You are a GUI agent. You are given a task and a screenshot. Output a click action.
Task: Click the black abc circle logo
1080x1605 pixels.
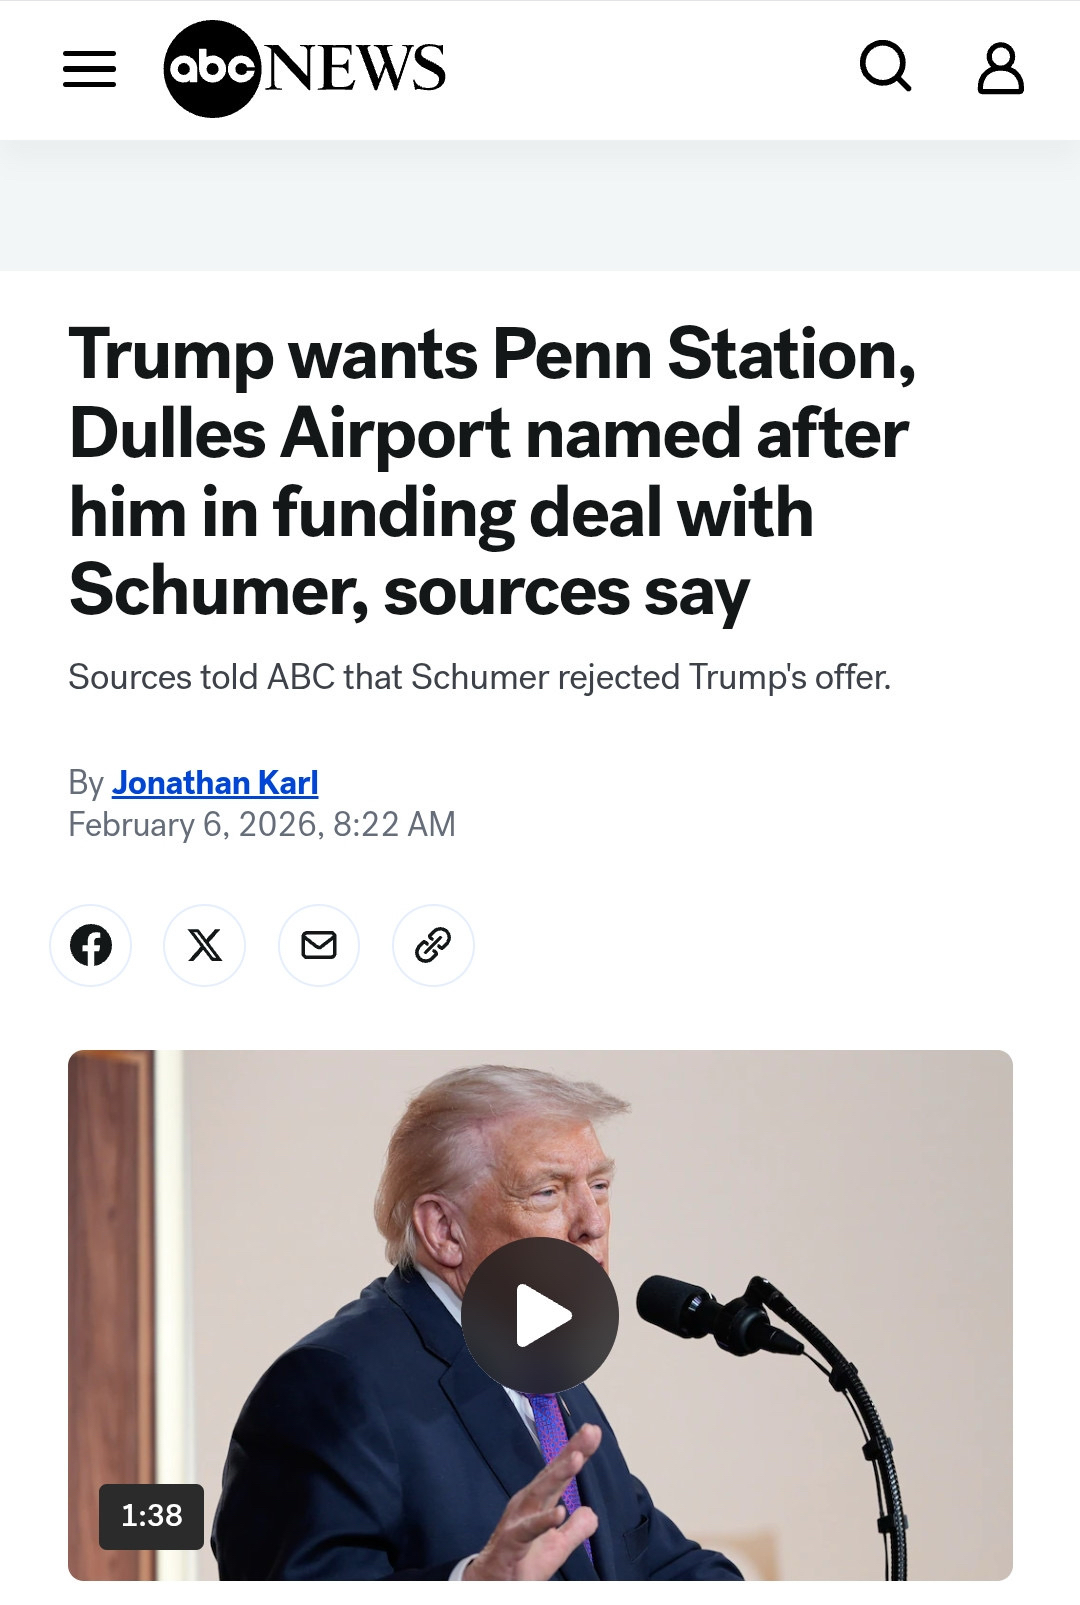[211, 69]
